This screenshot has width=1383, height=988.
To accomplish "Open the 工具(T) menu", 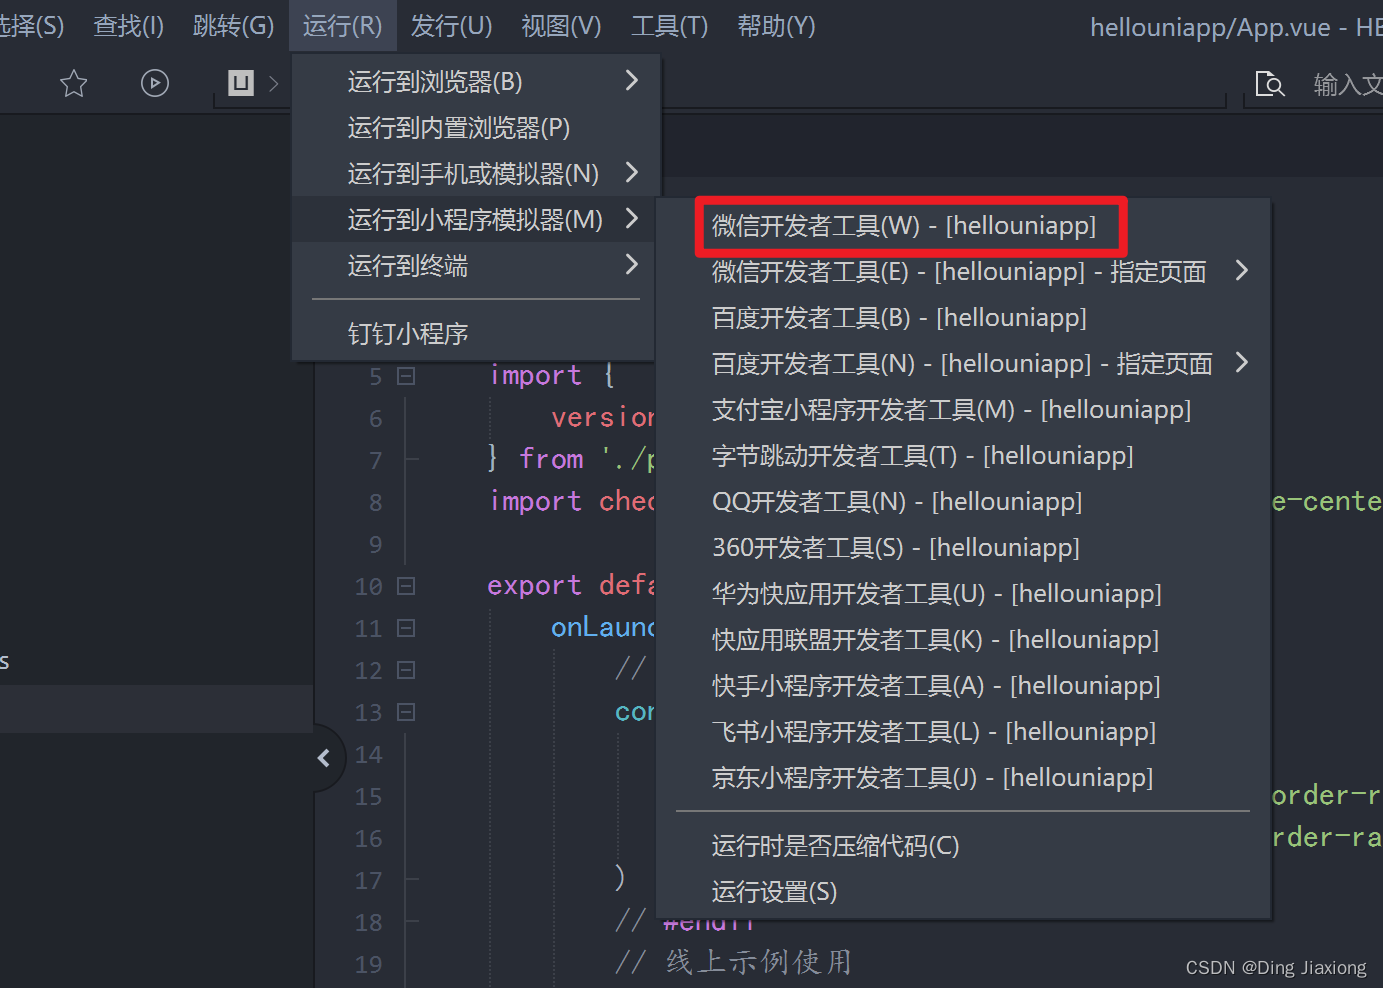I will tap(669, 26).
